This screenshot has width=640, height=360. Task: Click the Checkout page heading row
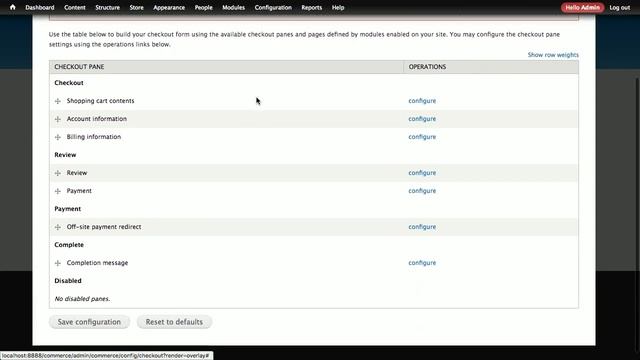pyautogui.click(x=313, y=83)
